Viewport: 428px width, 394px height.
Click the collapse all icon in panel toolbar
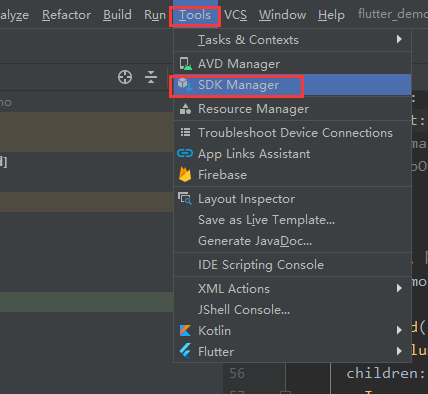151,77
